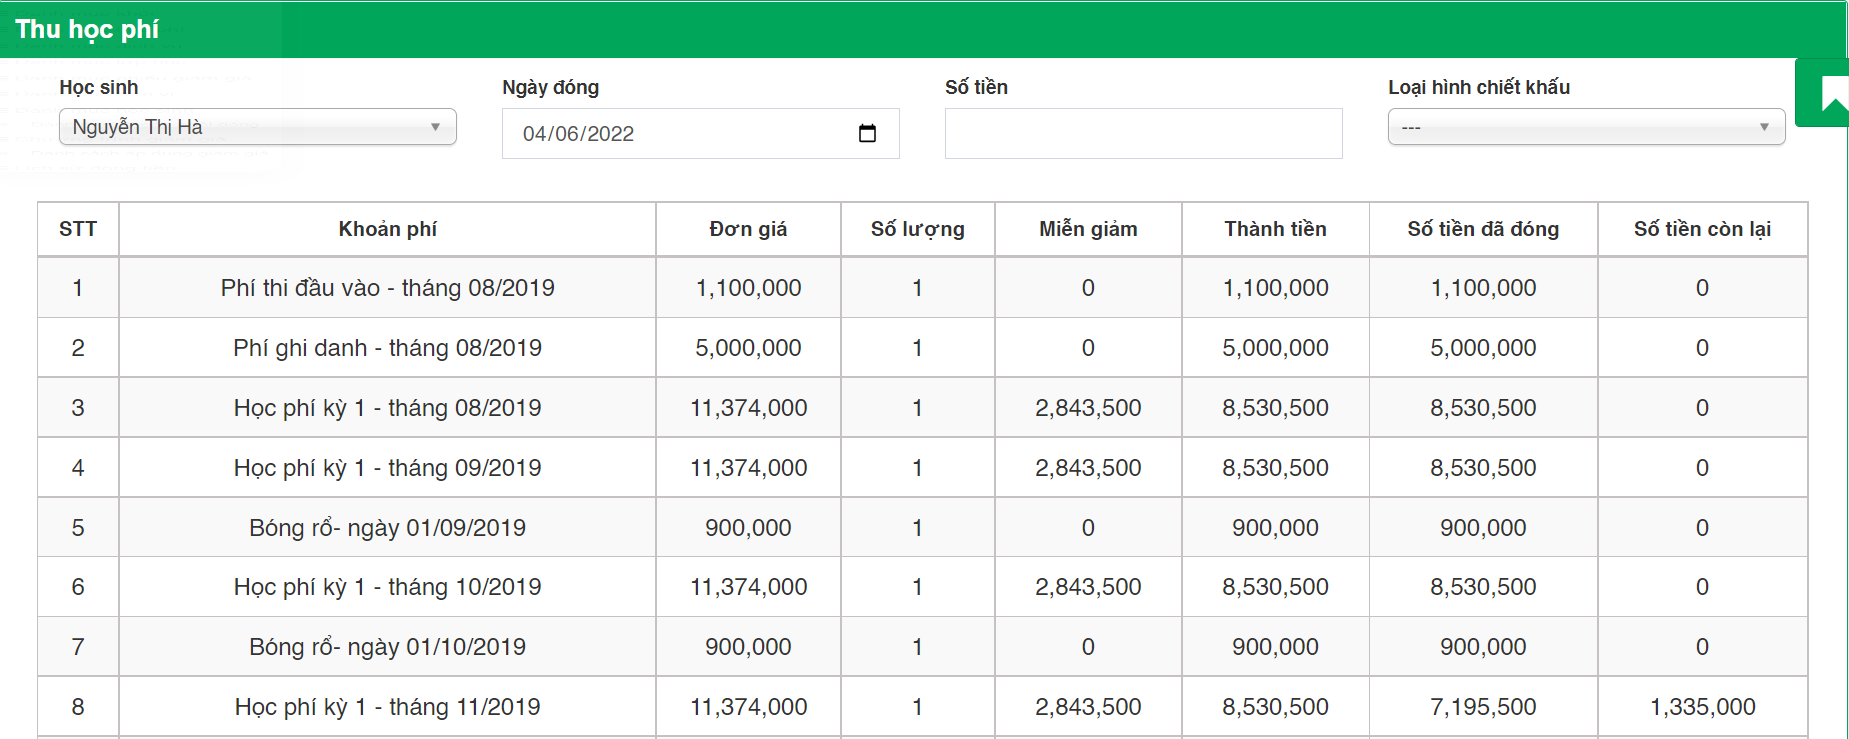1849x739 pixels.
Task: Click the Ngày đóng date field 04/06/2022
Action: [x=680, y=134]
